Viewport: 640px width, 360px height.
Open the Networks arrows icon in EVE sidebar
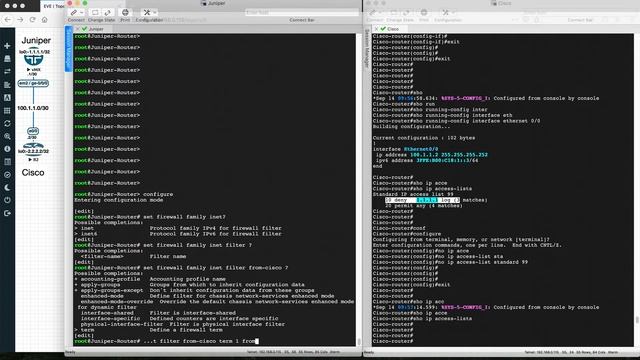click(7, 71)
